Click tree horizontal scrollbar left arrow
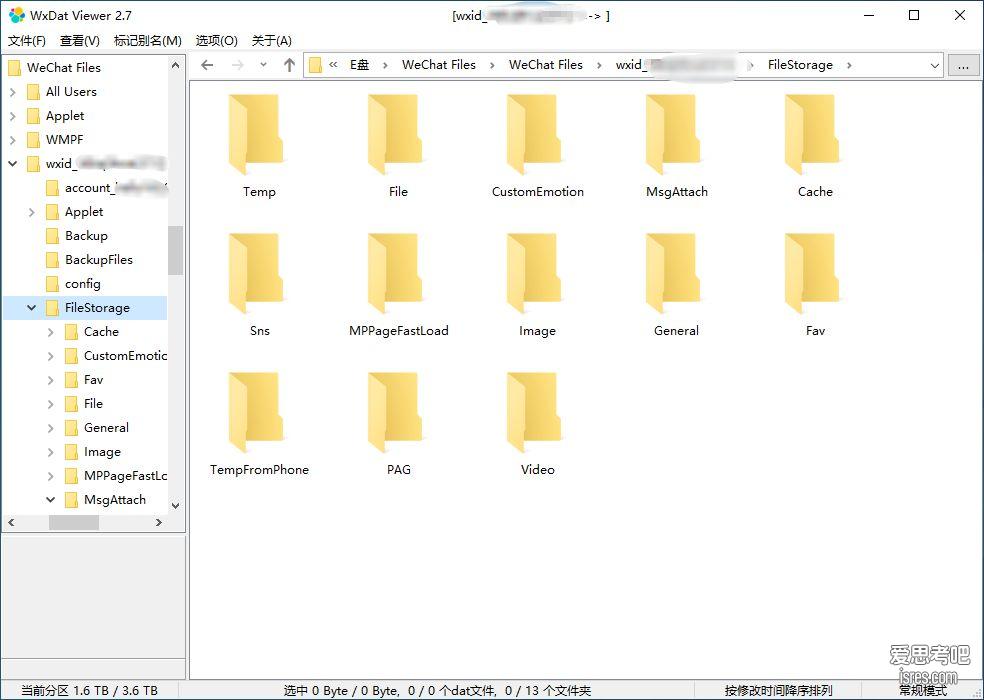 tap(11, 522)
